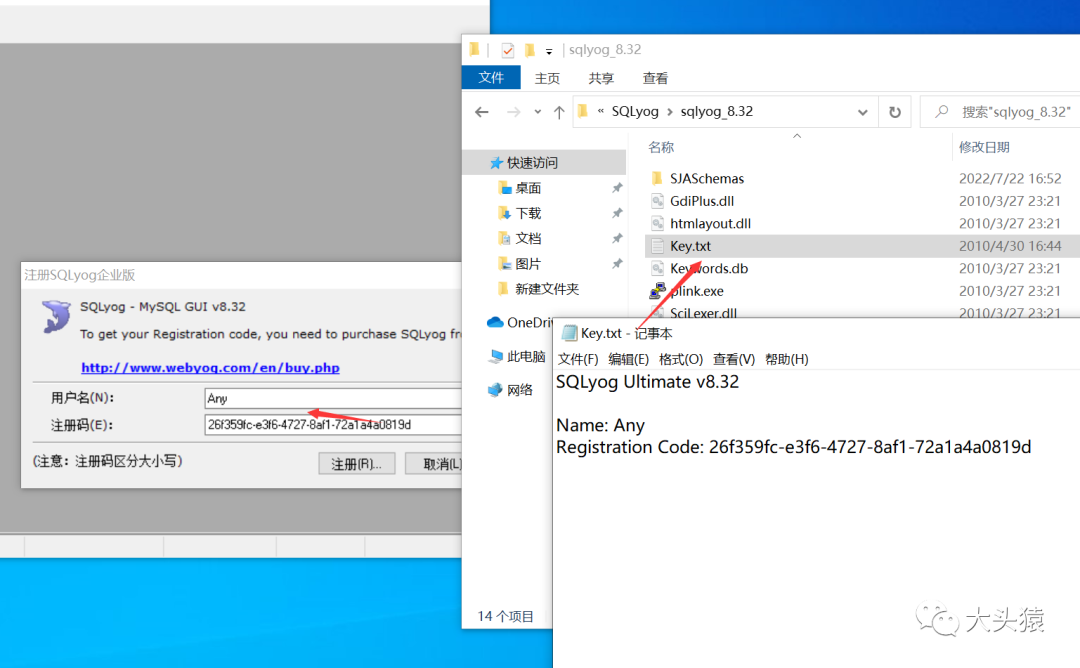Image resolution: width=1080 pixels, height=668 pixels.
Task: Click the SJASchemas folder icon
Action: point(657,178)
